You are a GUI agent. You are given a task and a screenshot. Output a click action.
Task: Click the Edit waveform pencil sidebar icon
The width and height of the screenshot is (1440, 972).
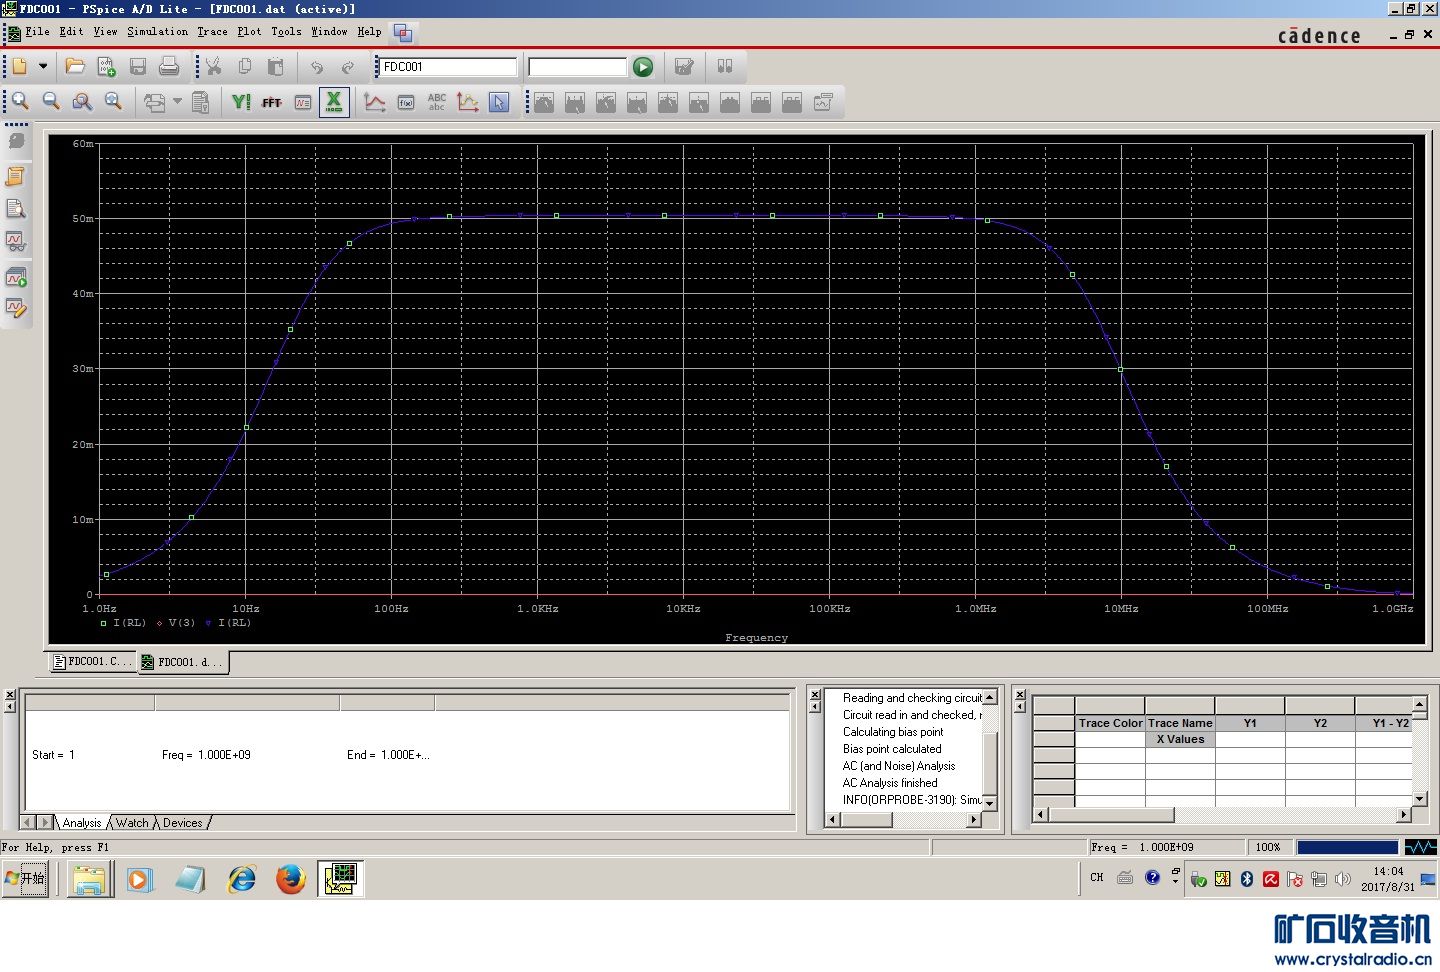click(x=15, y=309)
